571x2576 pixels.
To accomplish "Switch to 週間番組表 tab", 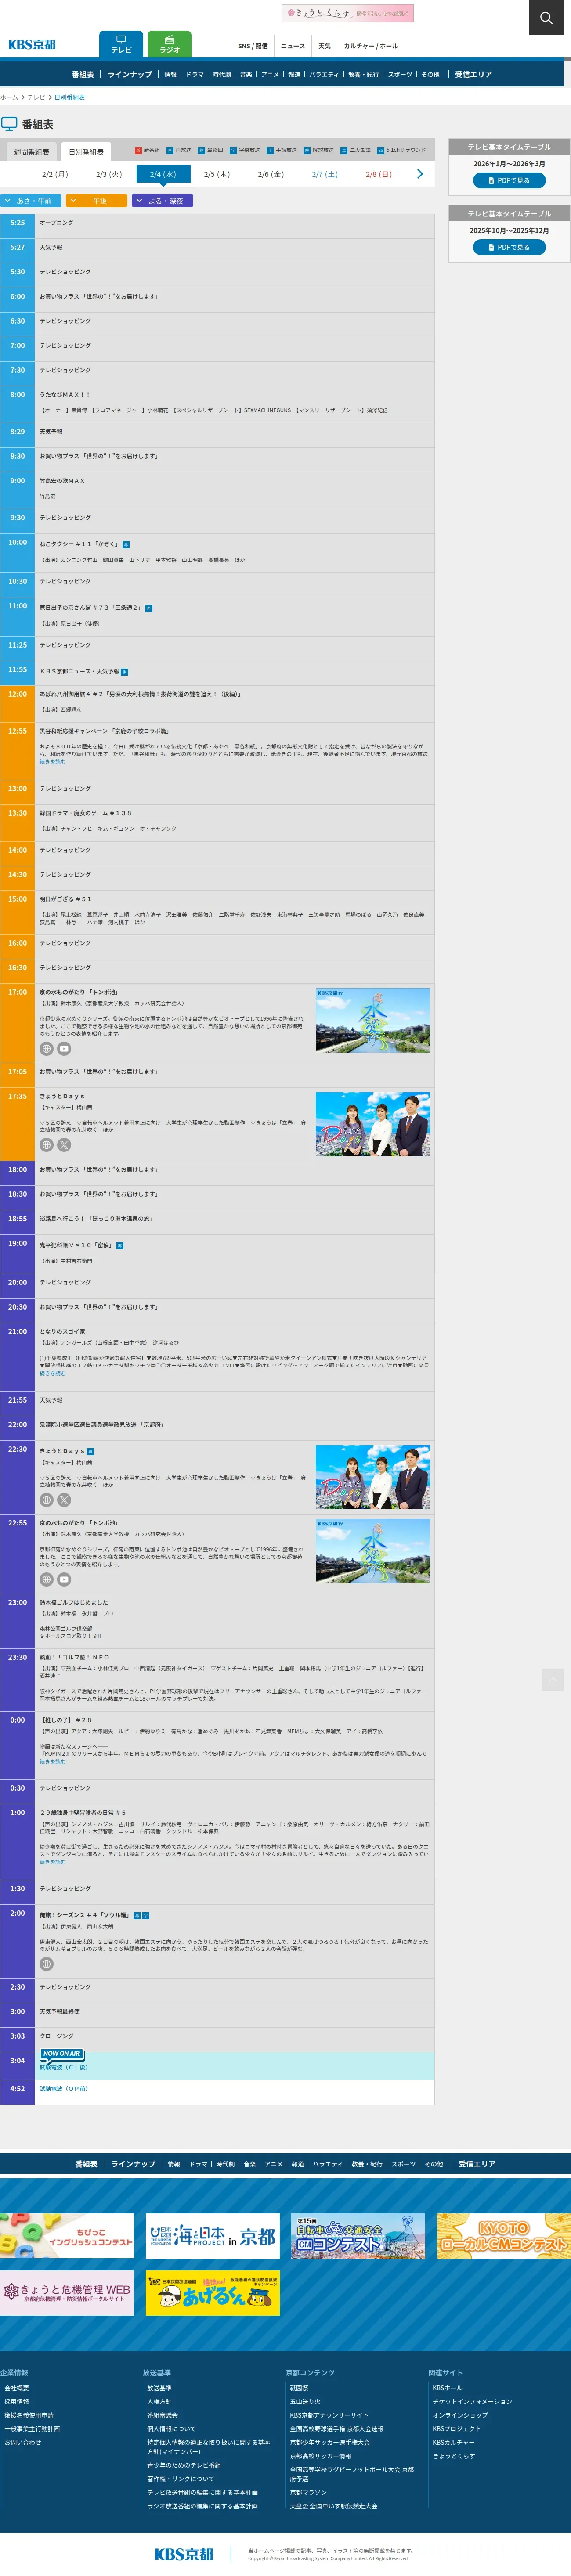I will tap(32, 152).
